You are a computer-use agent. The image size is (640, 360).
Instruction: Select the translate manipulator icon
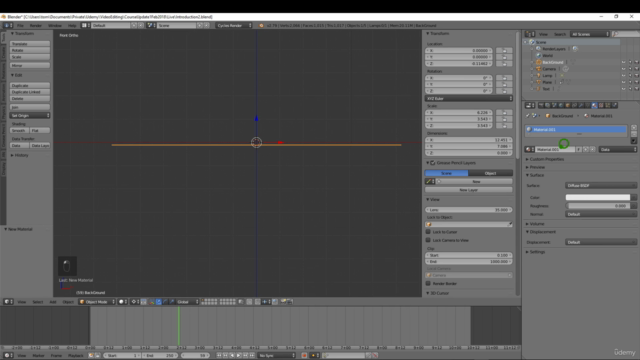click(x=158, y=302)
